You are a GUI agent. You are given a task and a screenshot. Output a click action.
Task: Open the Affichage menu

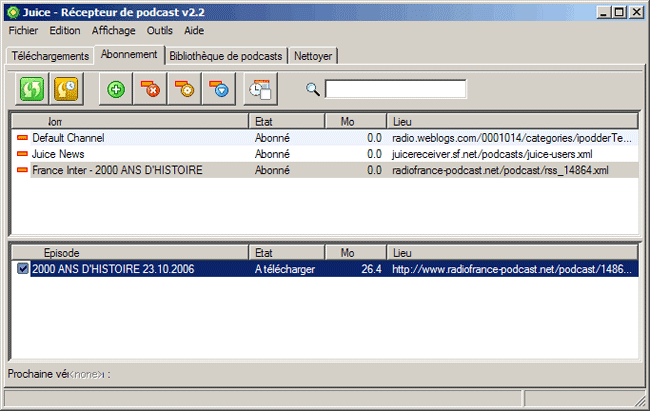click(x=114, y=30)
